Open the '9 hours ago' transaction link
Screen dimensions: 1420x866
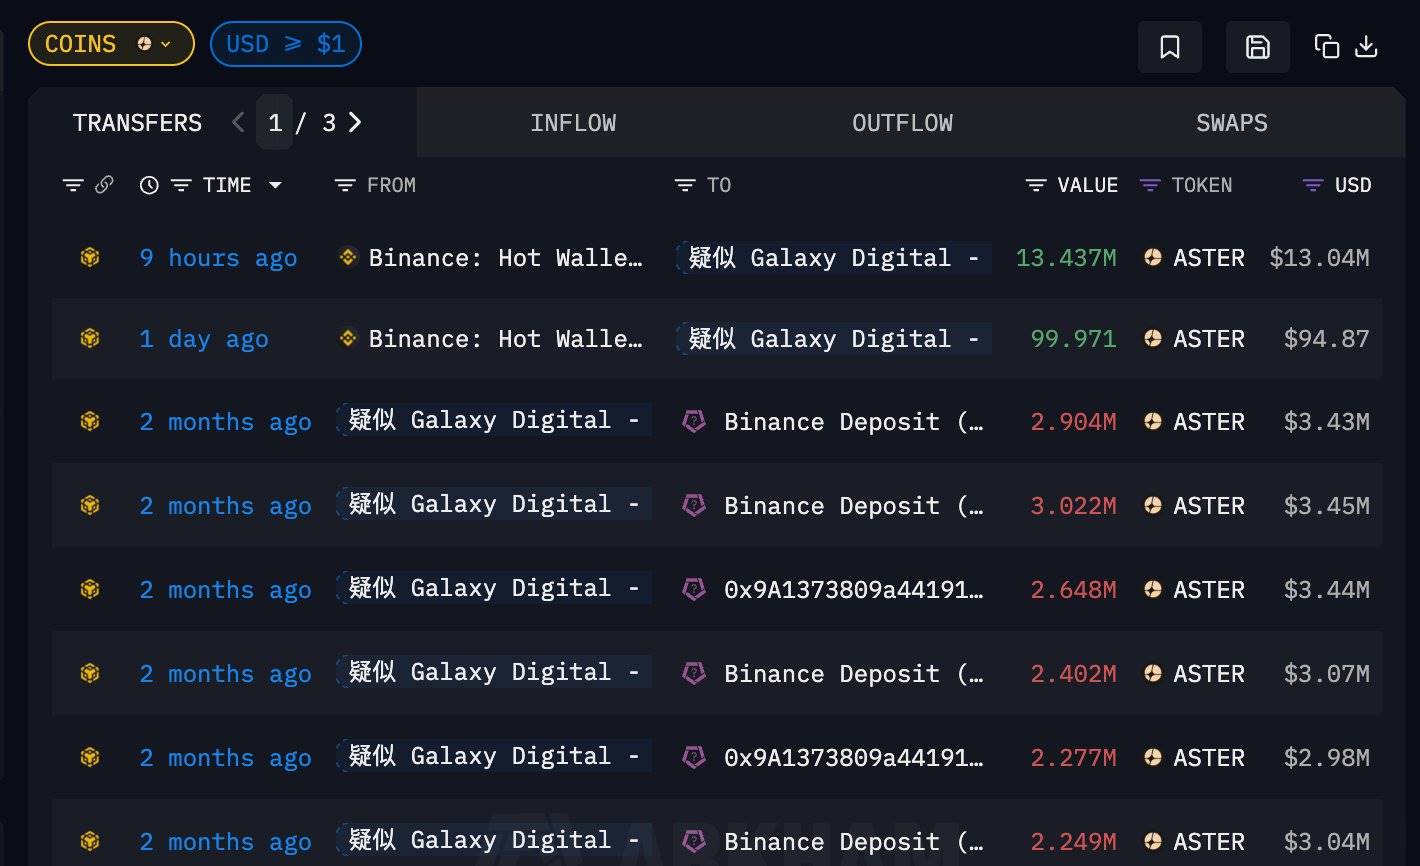218,258
